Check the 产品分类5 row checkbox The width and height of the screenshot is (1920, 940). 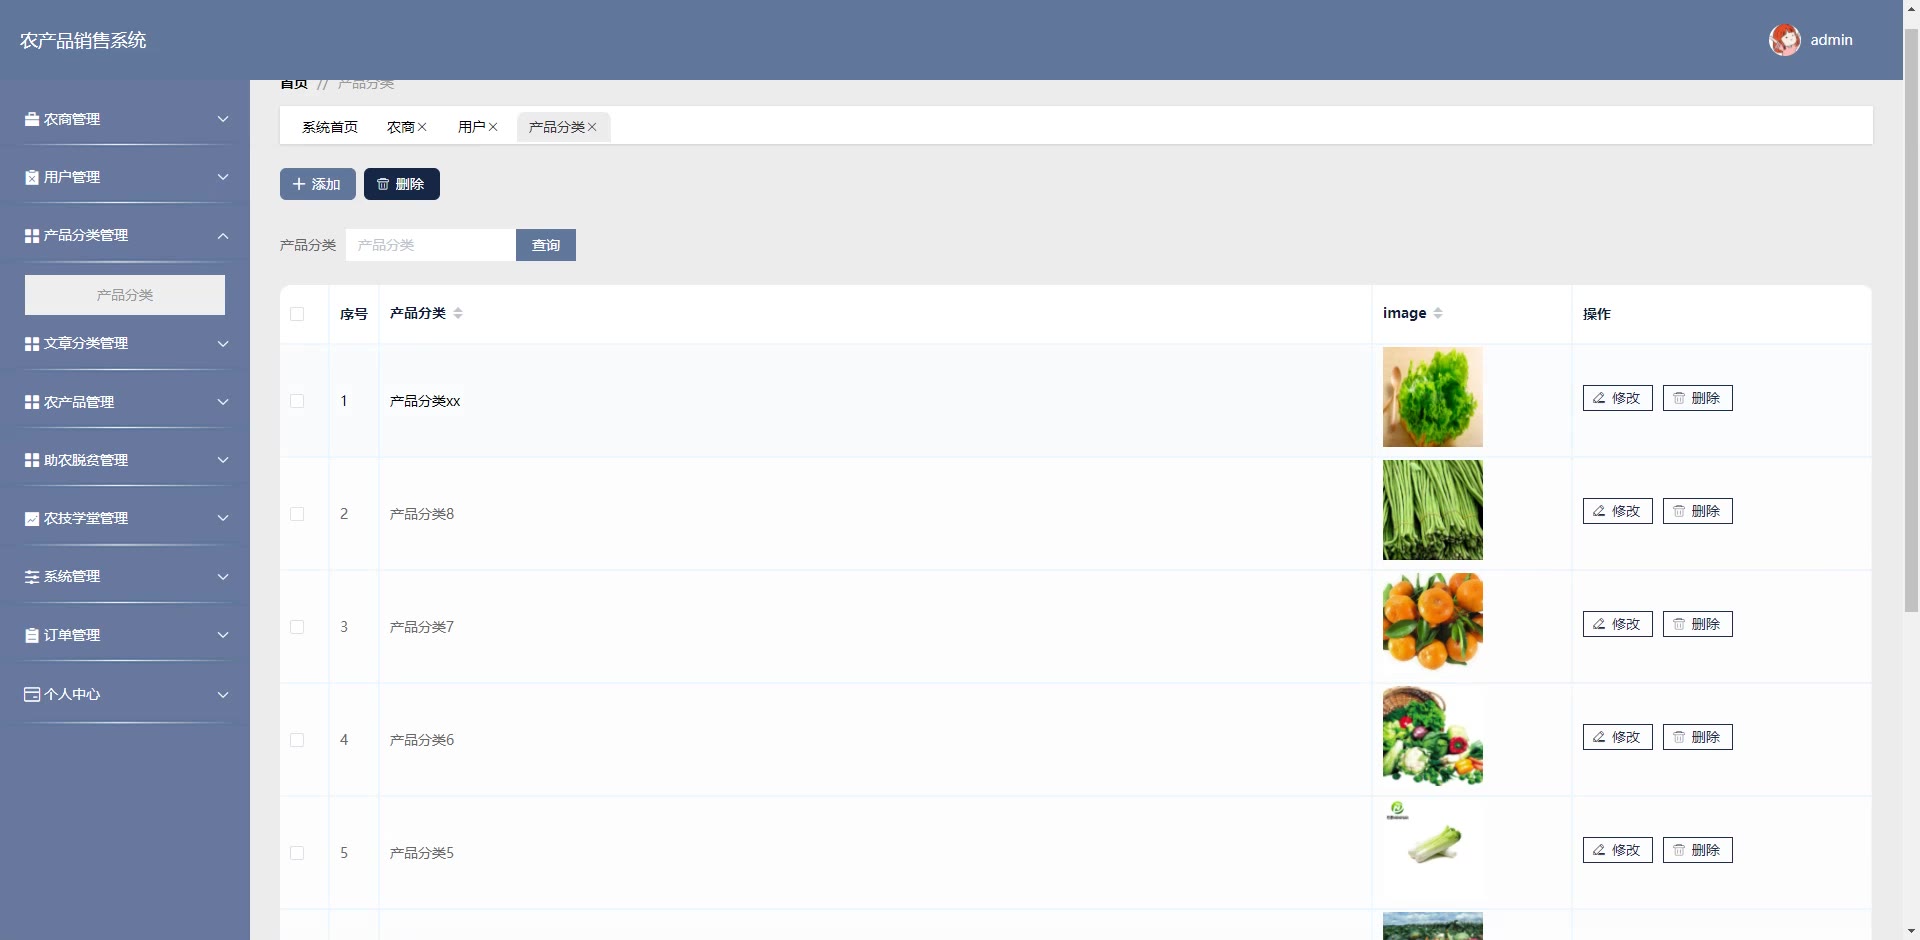pos(297,853)
